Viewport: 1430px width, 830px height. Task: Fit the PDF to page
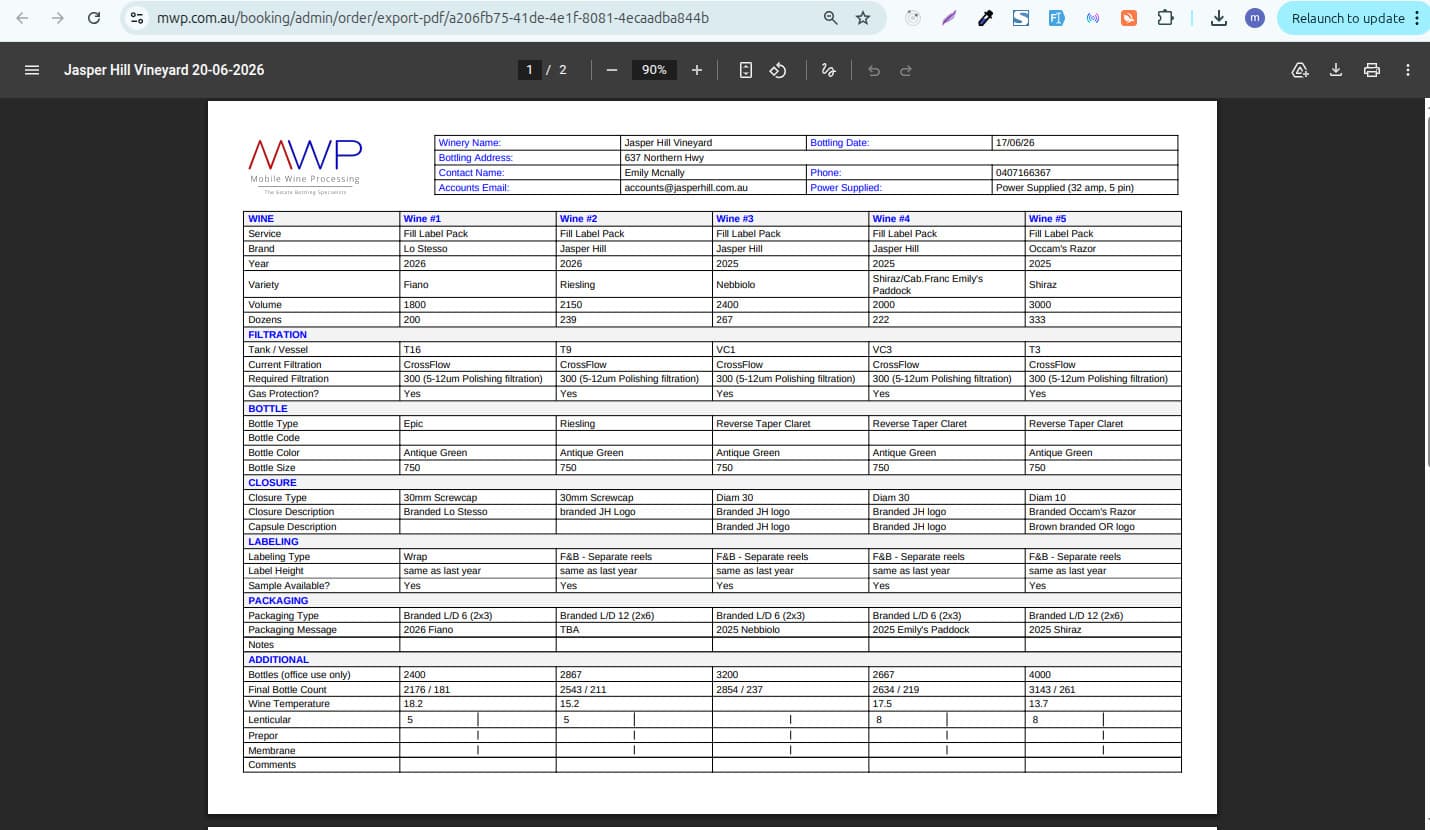click(x=746, y=70)
